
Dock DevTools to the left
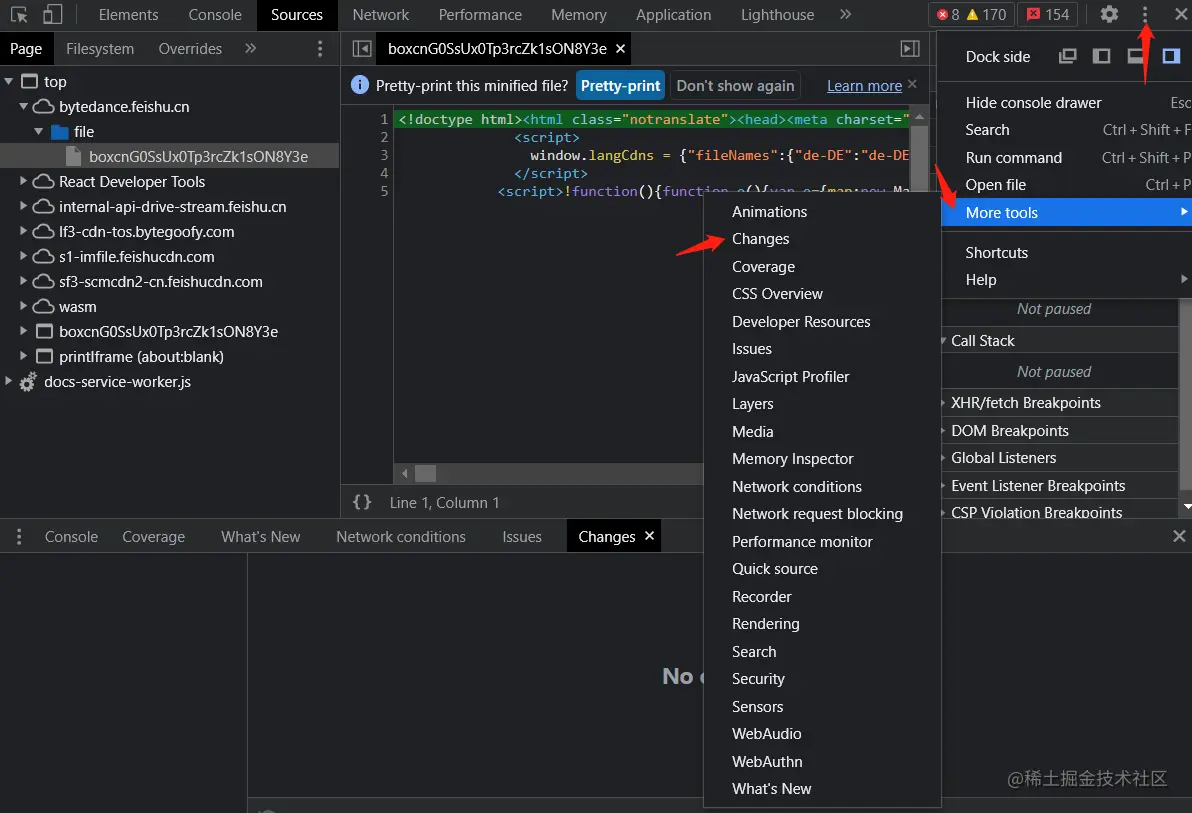click(x=1101, y=56)
